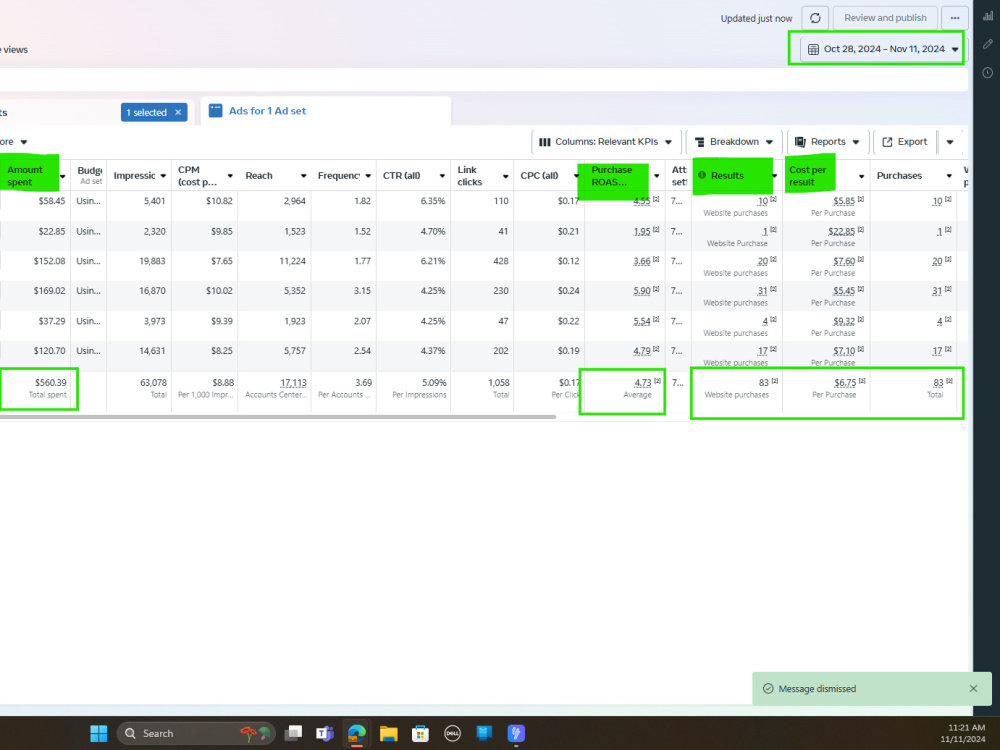Open Cost per result column dropdown arrow

[861, 176]
